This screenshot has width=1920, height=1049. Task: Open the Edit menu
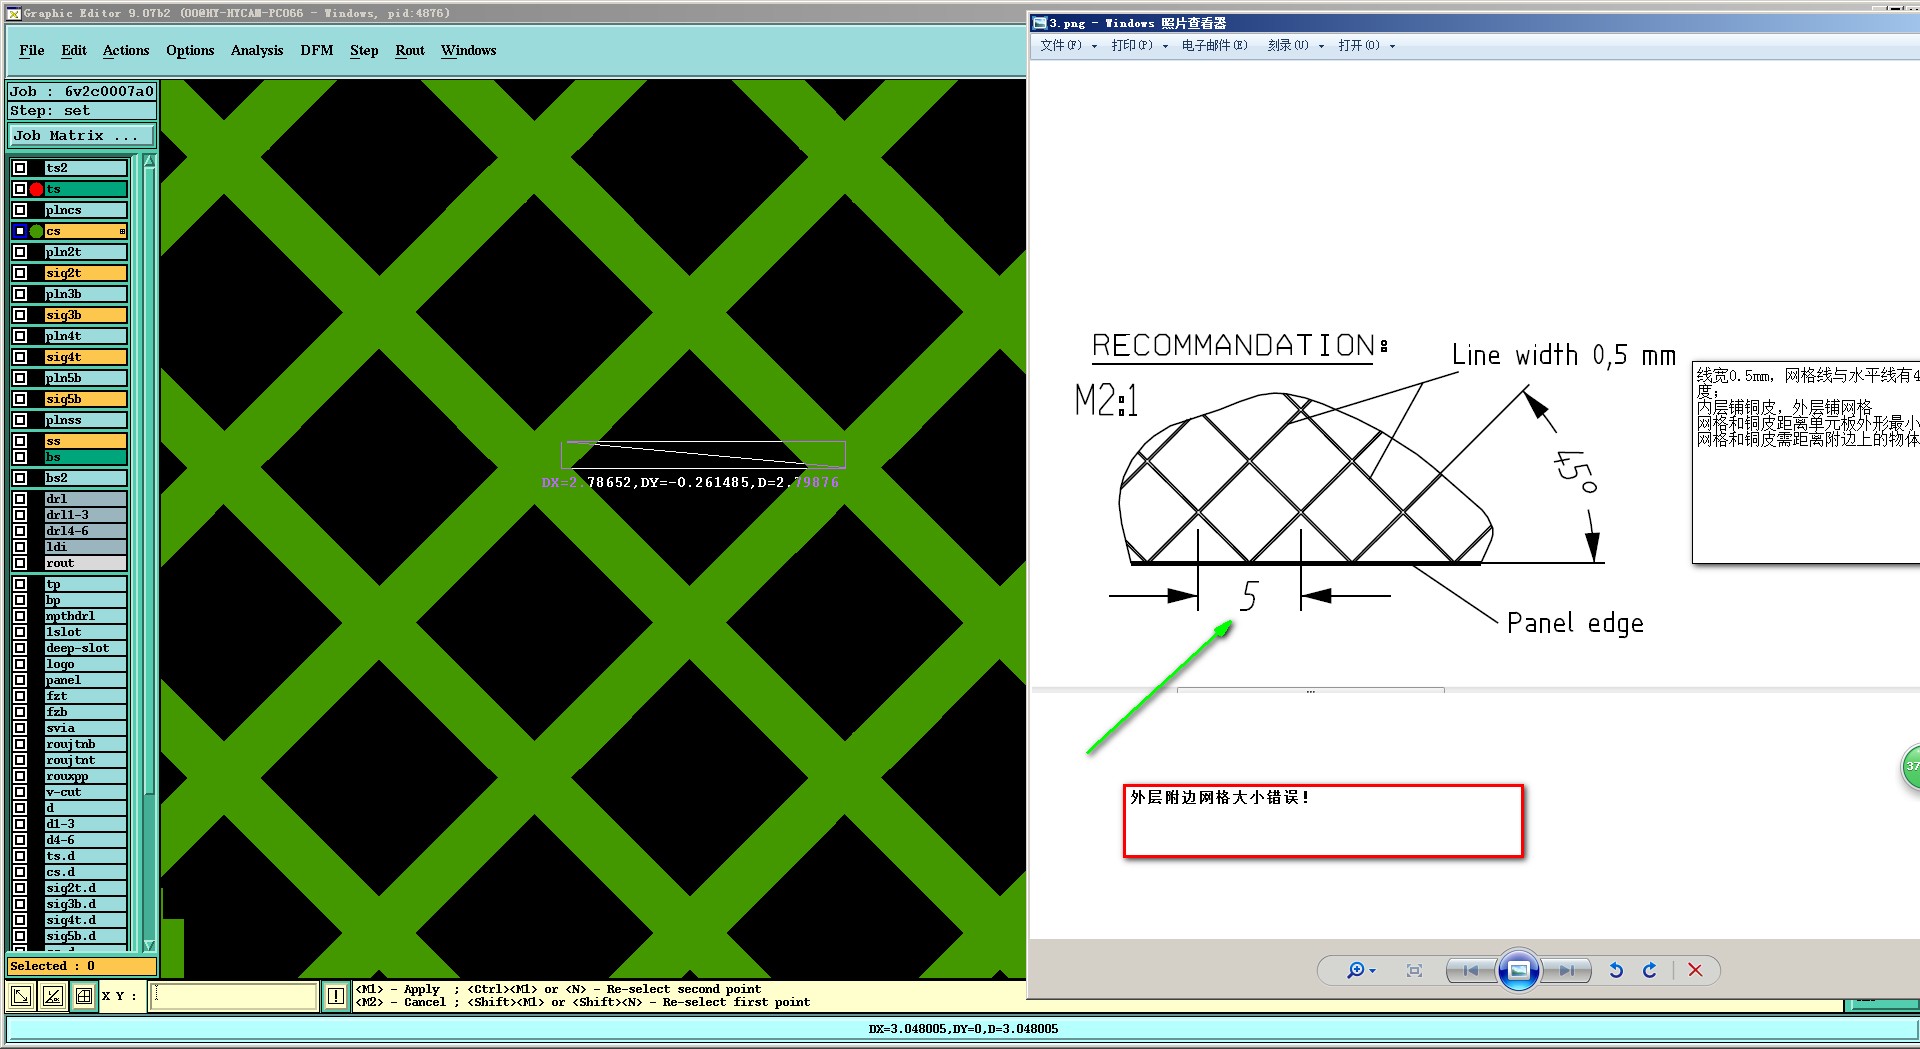[x=74, y=50]
